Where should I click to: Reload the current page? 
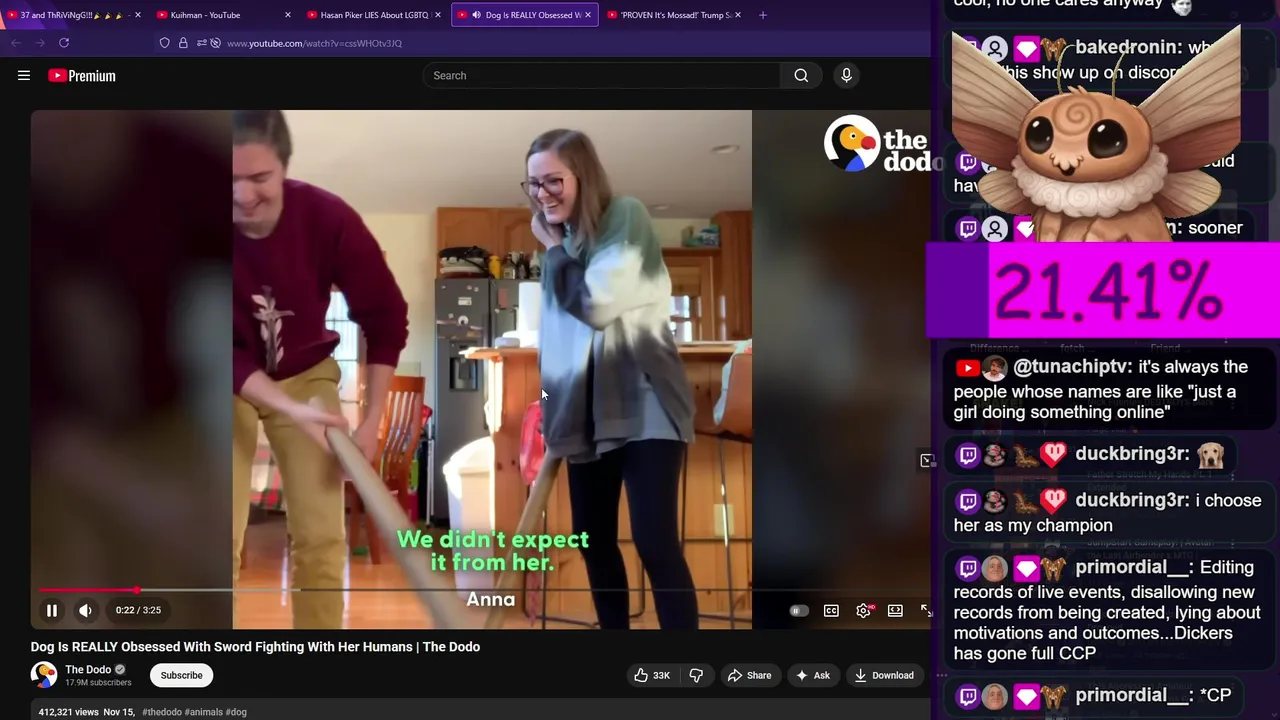pyautogui.click(x=64, y=43)
